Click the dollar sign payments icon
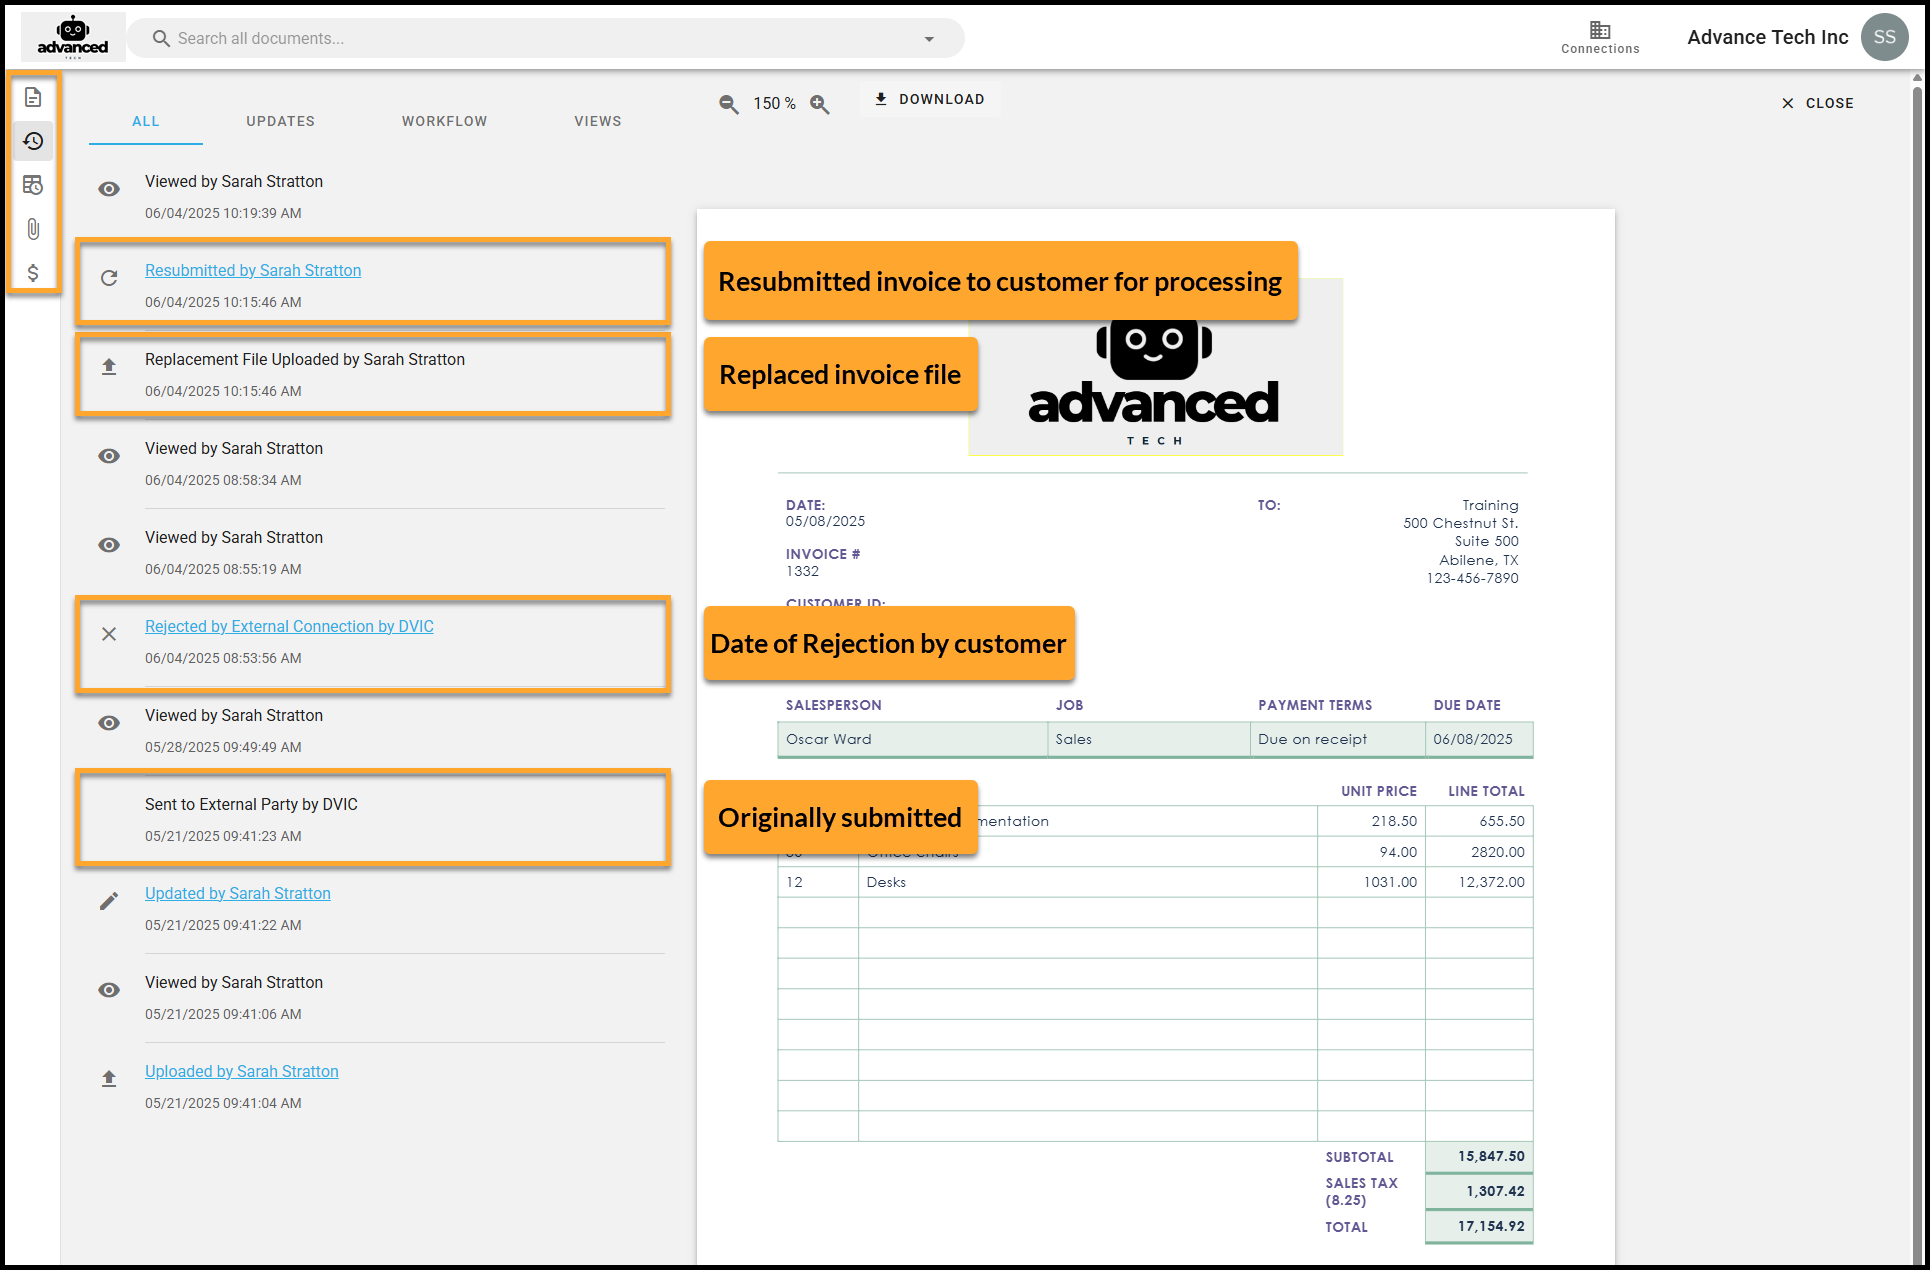This screenshot has height=1270, width=1930. [x=33, y=273]
